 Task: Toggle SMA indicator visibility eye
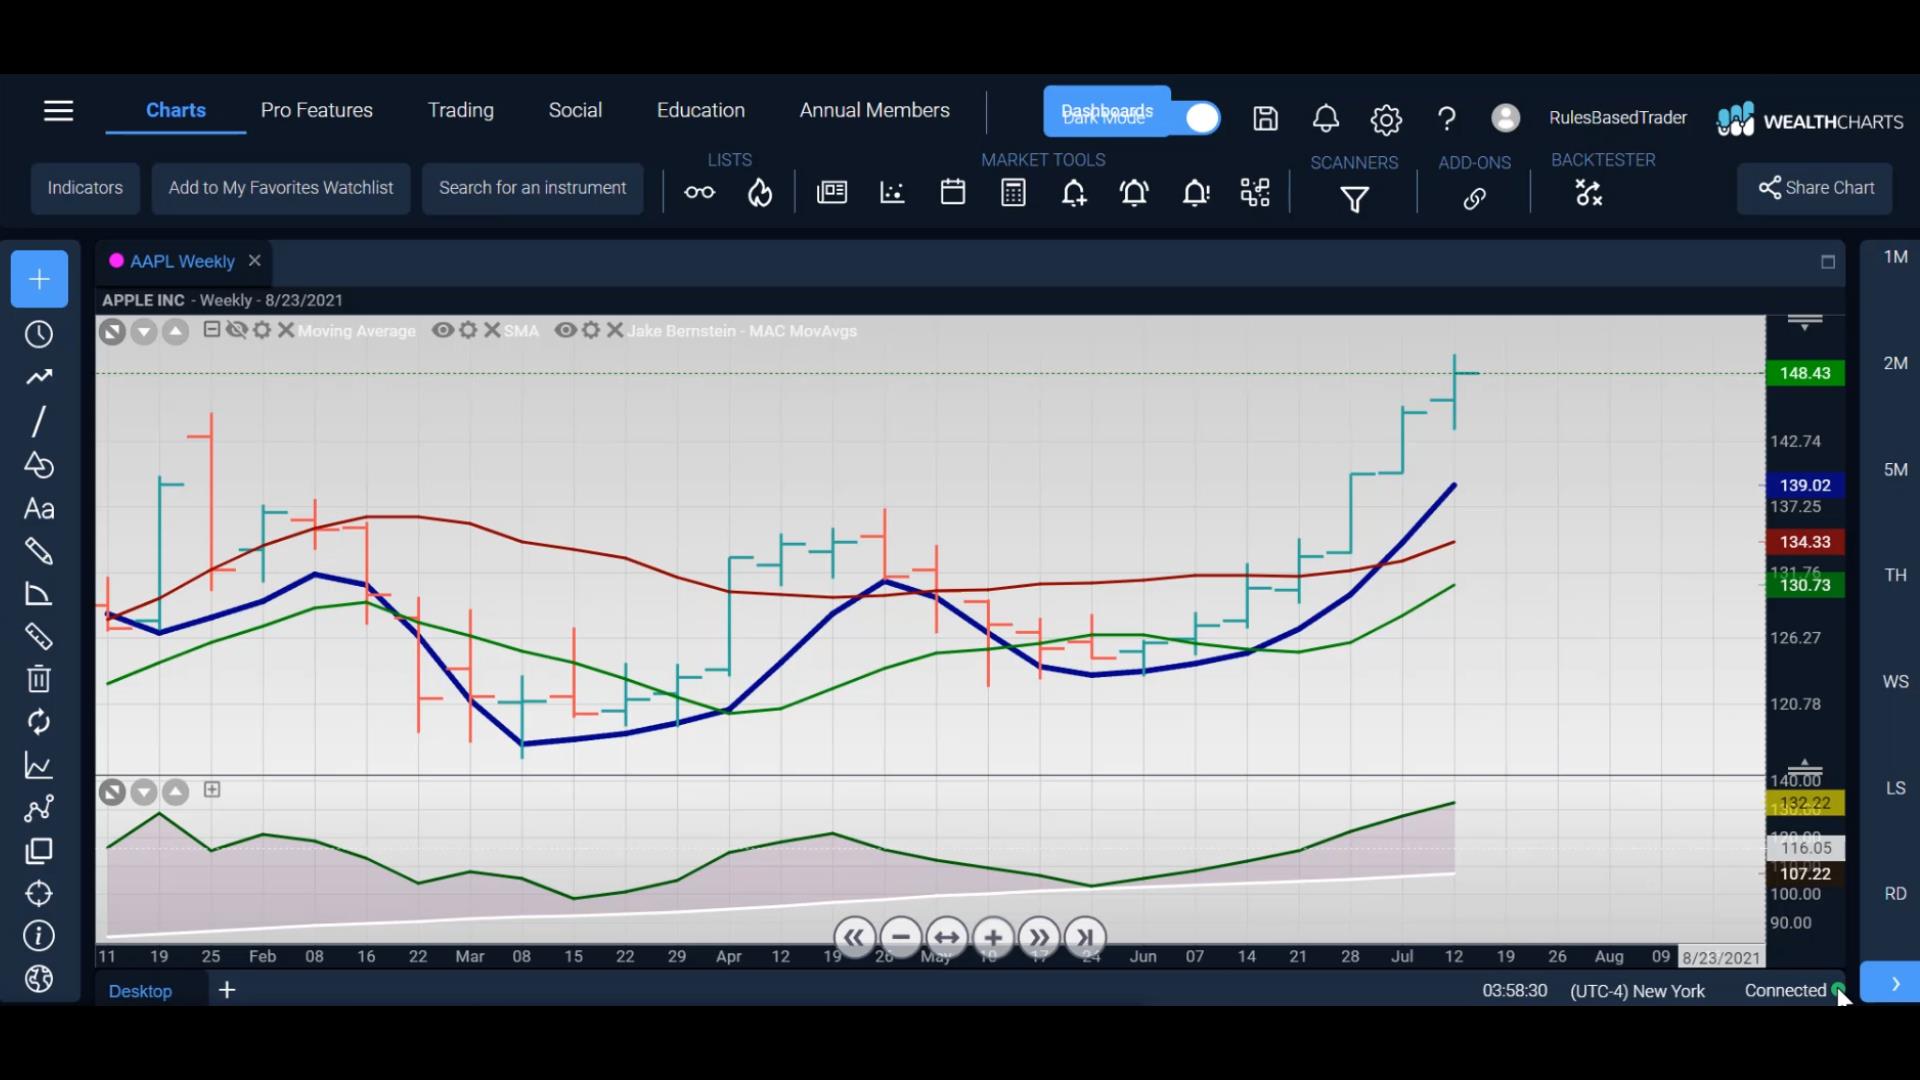pyautogui.click(x=443, y=330)
